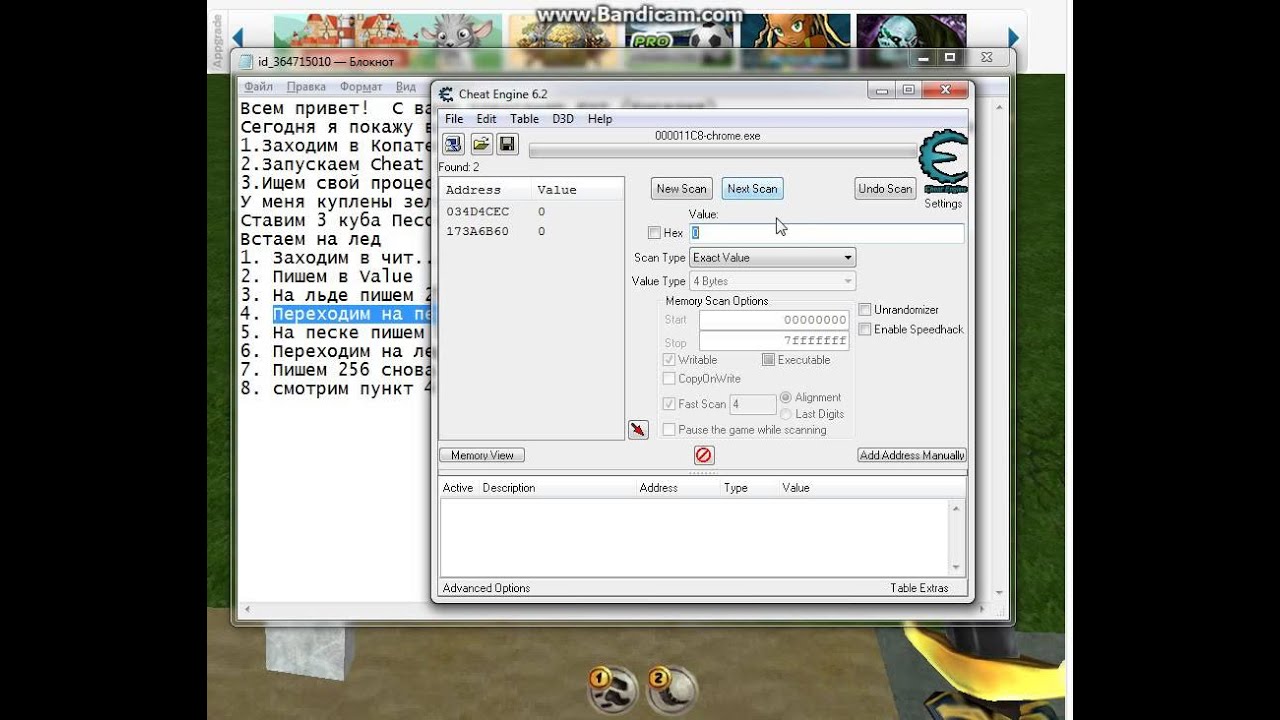This screenshot has height=720, width=1280.
Task: Open Правка menu in Notepad
Action: pos(306,87)
